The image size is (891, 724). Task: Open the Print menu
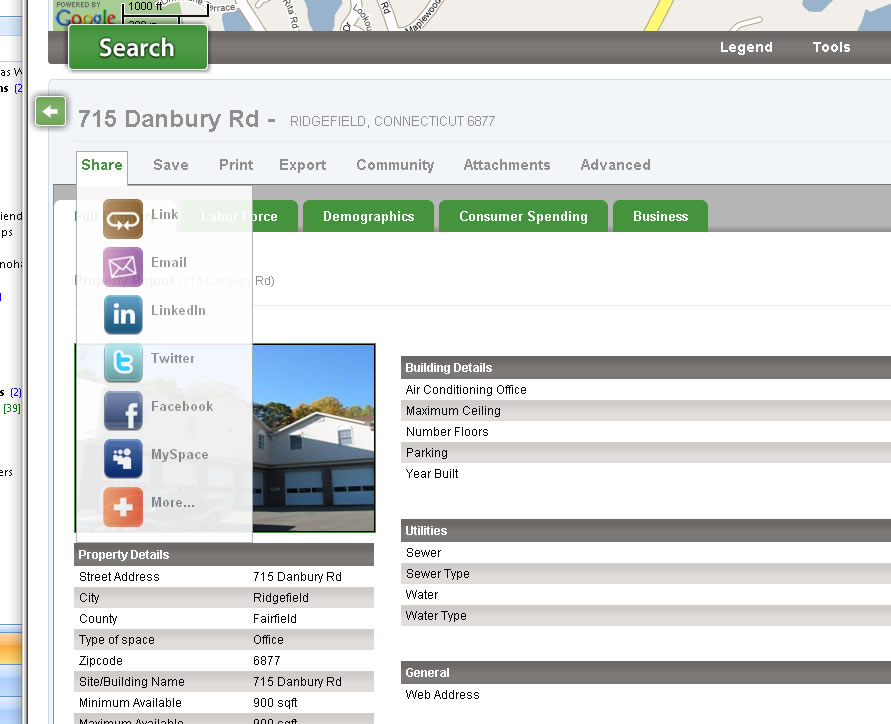coord(236,165)
